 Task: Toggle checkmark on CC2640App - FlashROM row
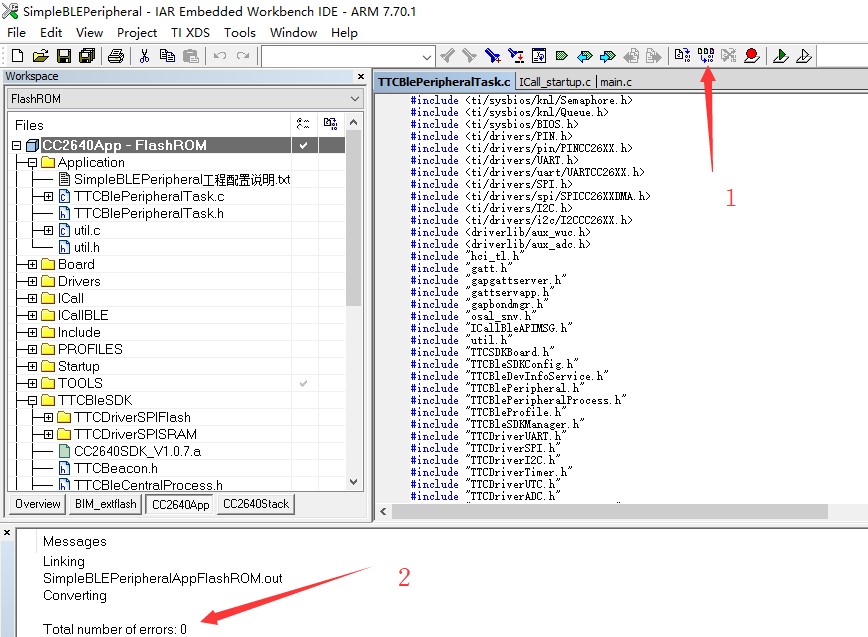303,146
